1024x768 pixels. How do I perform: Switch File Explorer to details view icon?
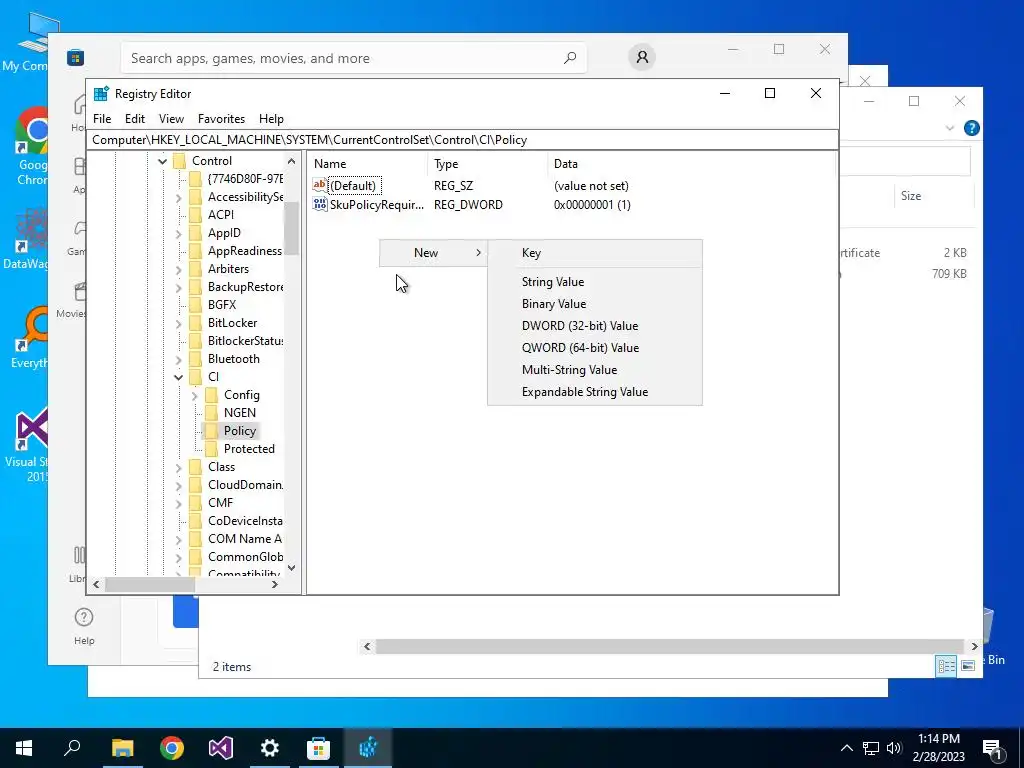click(946, 666)
